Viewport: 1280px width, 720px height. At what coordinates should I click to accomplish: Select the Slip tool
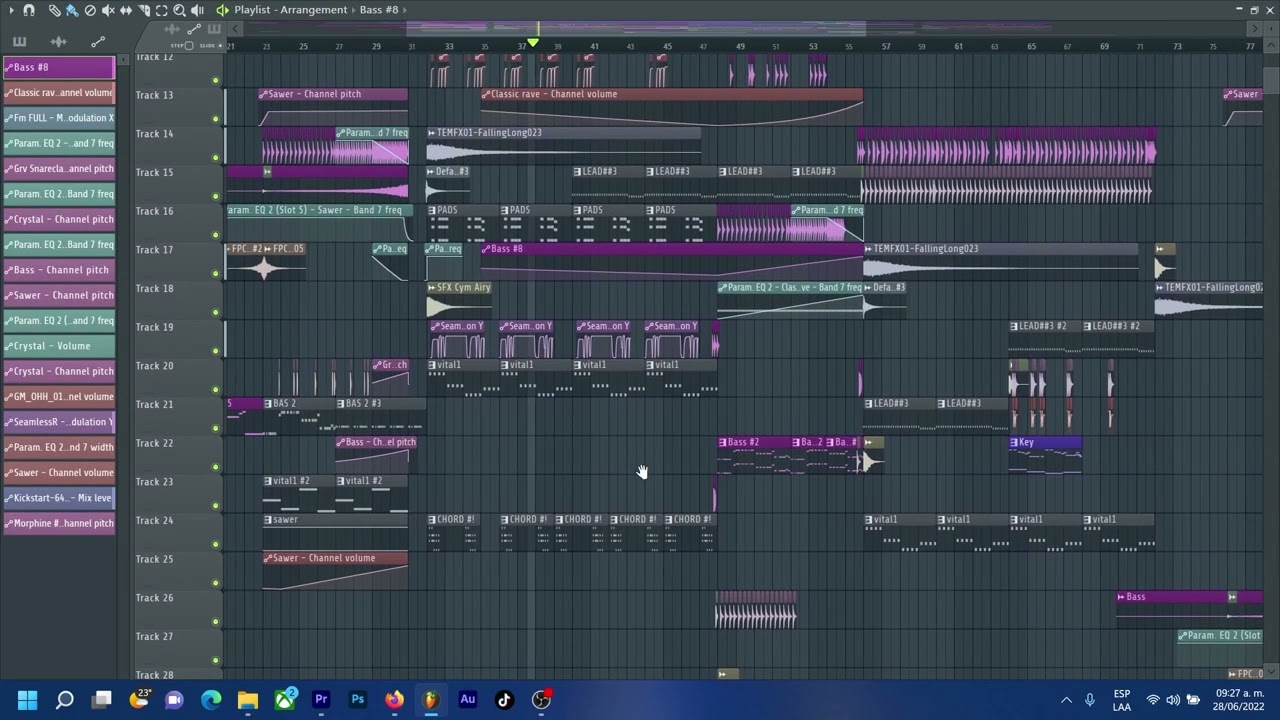tap(126, 10)
